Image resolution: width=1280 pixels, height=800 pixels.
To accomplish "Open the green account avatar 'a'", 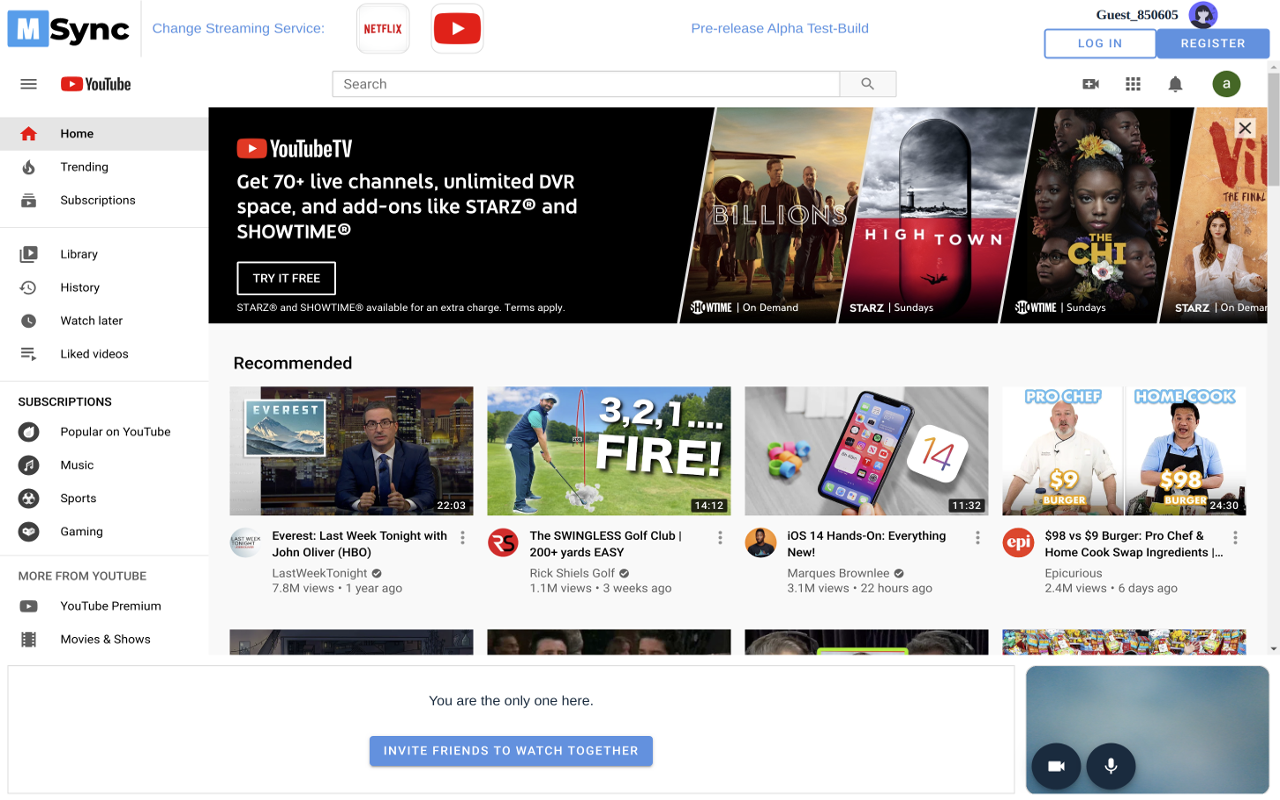I will click(x=1227, y=84).
